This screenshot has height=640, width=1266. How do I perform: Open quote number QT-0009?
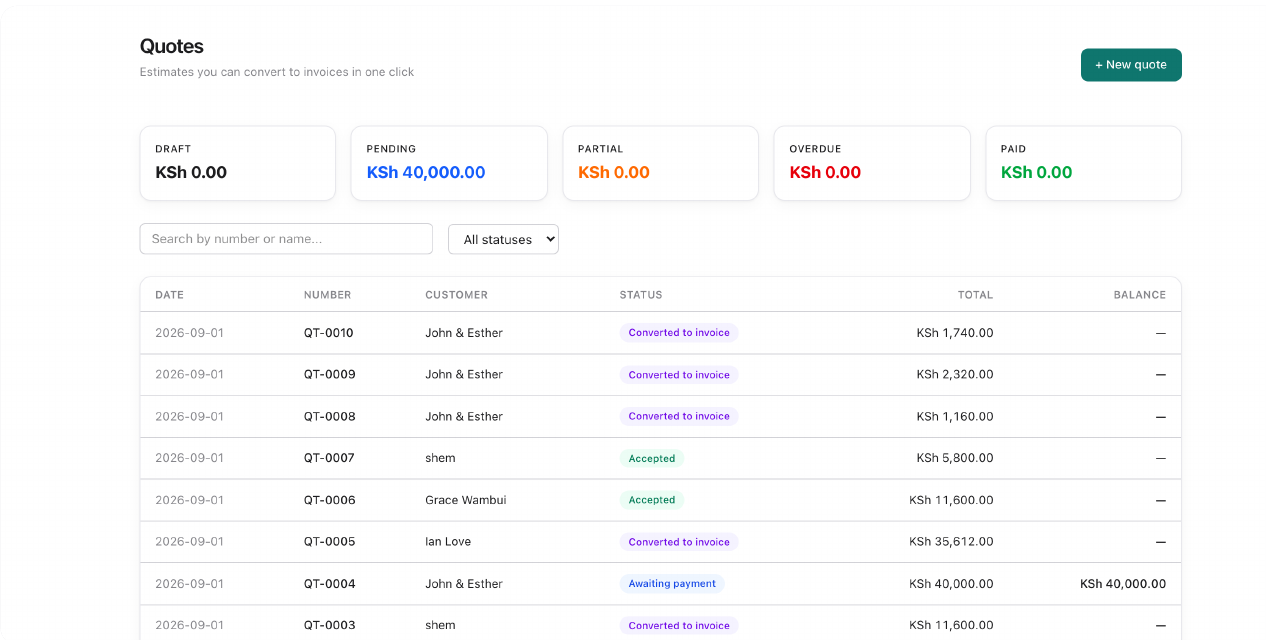point(330,374)
